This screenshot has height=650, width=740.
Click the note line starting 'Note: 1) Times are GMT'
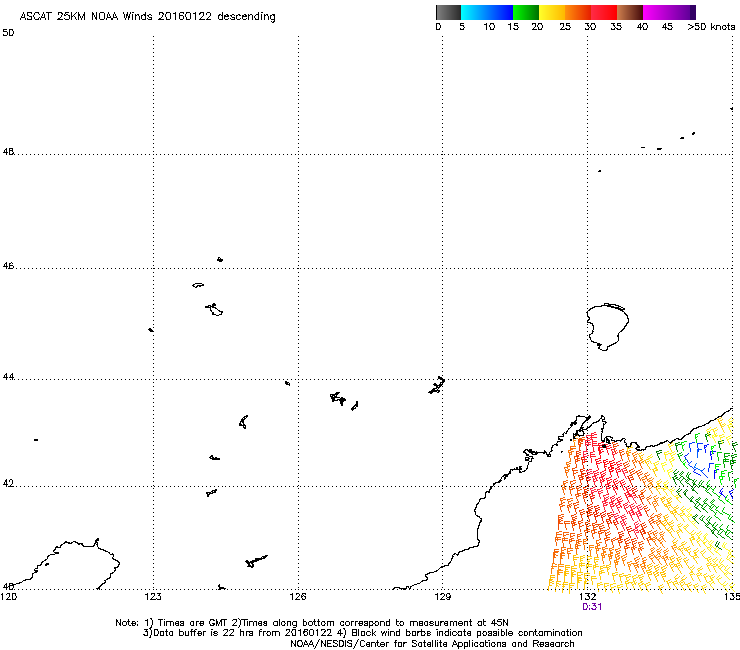(311, 623)
